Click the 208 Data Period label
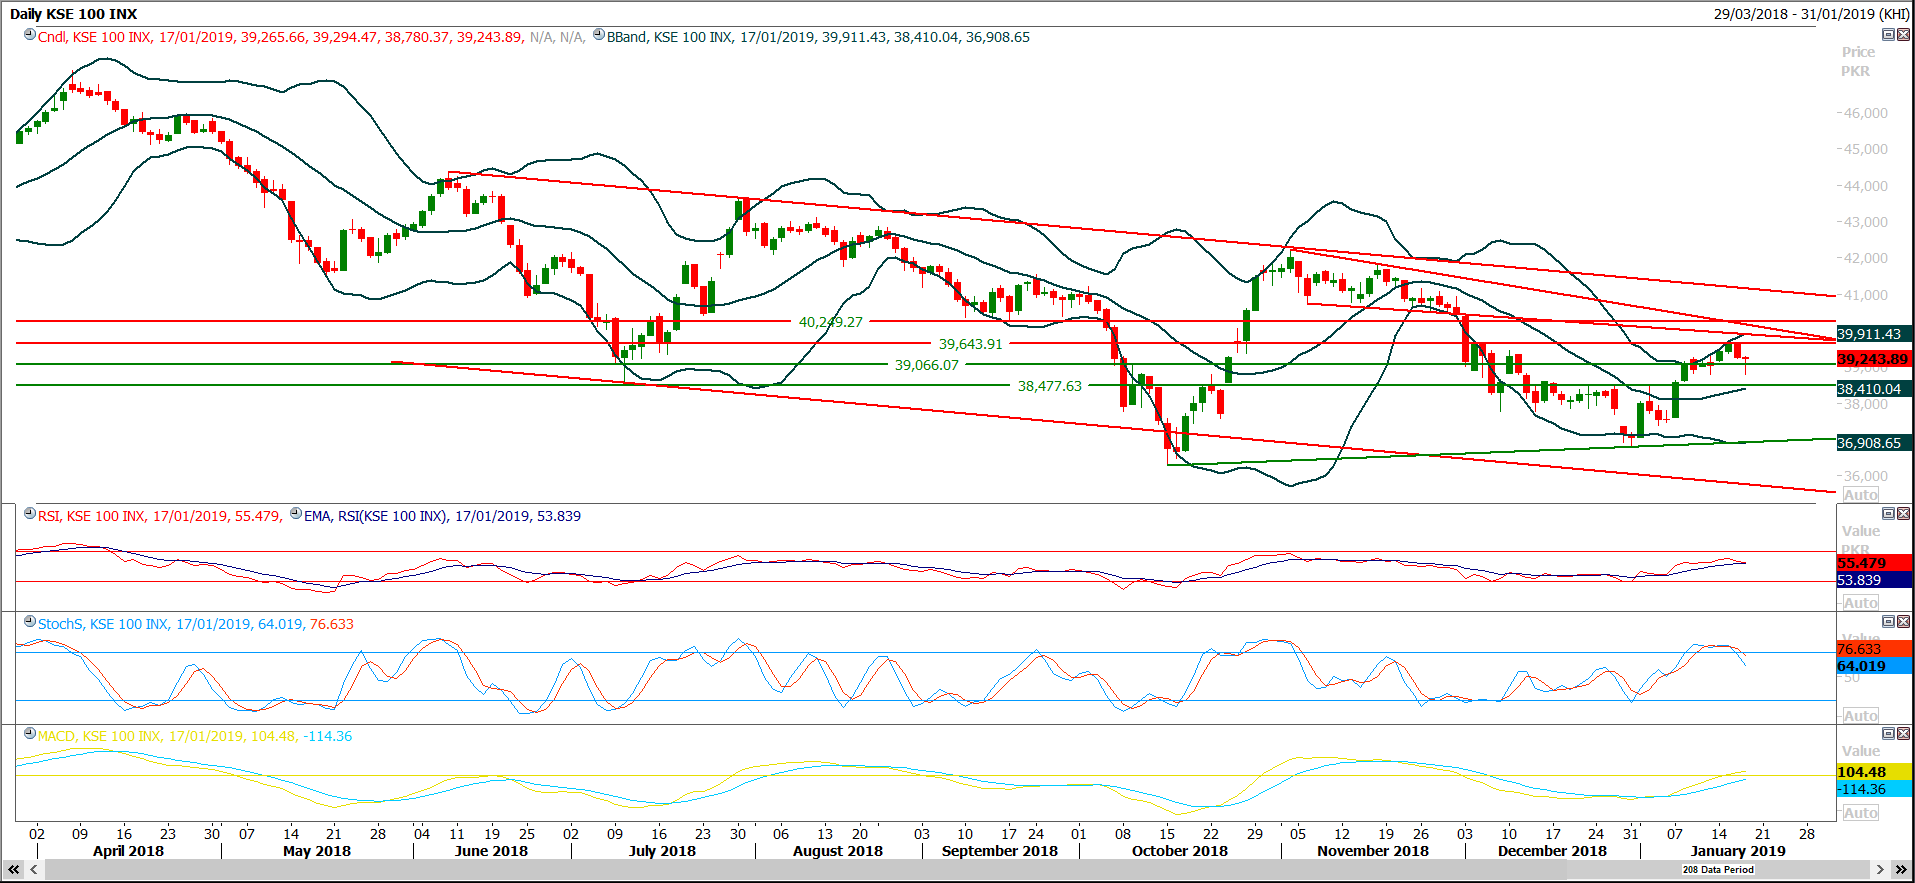 tap(1718, 870)
